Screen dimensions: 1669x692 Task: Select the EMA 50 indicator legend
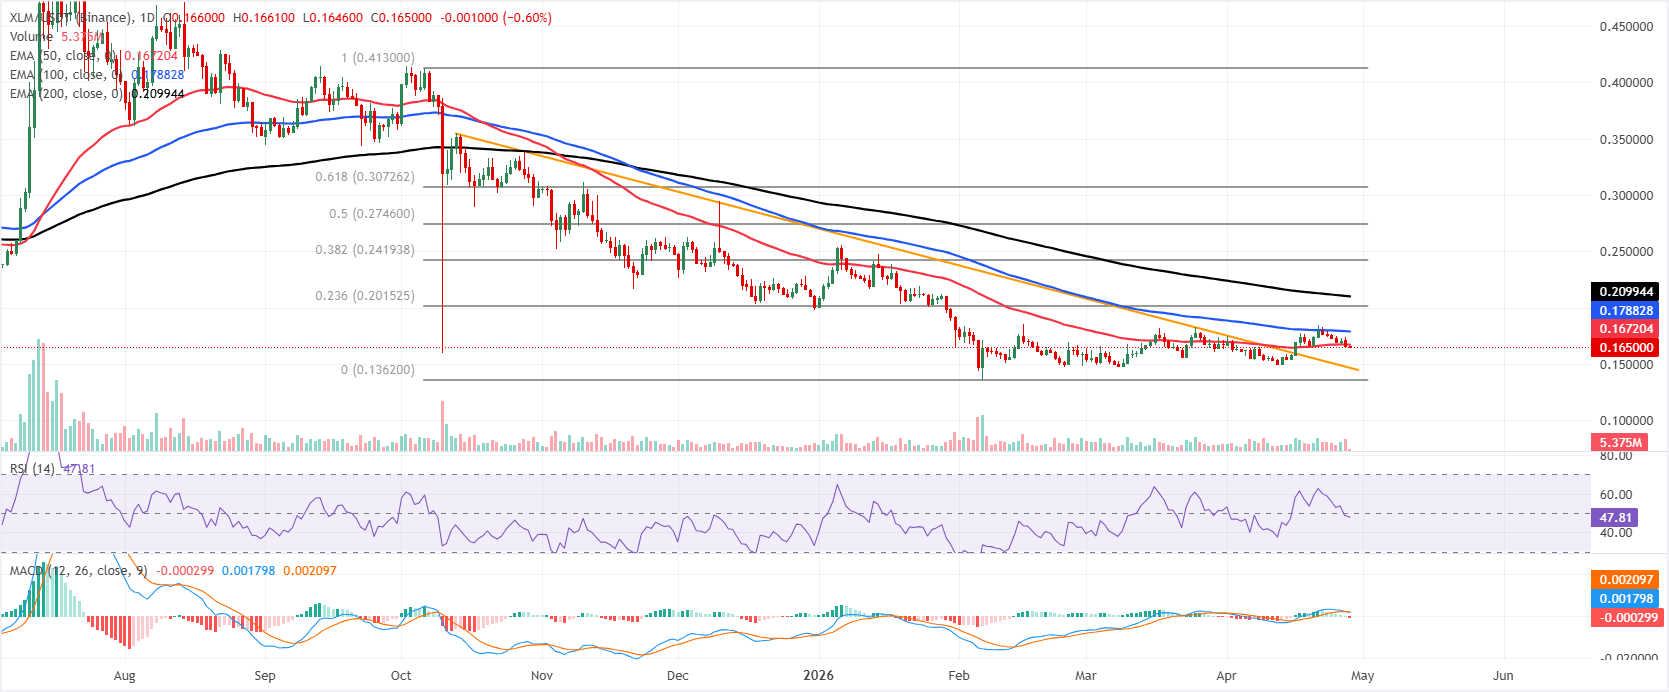click(55, 56)
